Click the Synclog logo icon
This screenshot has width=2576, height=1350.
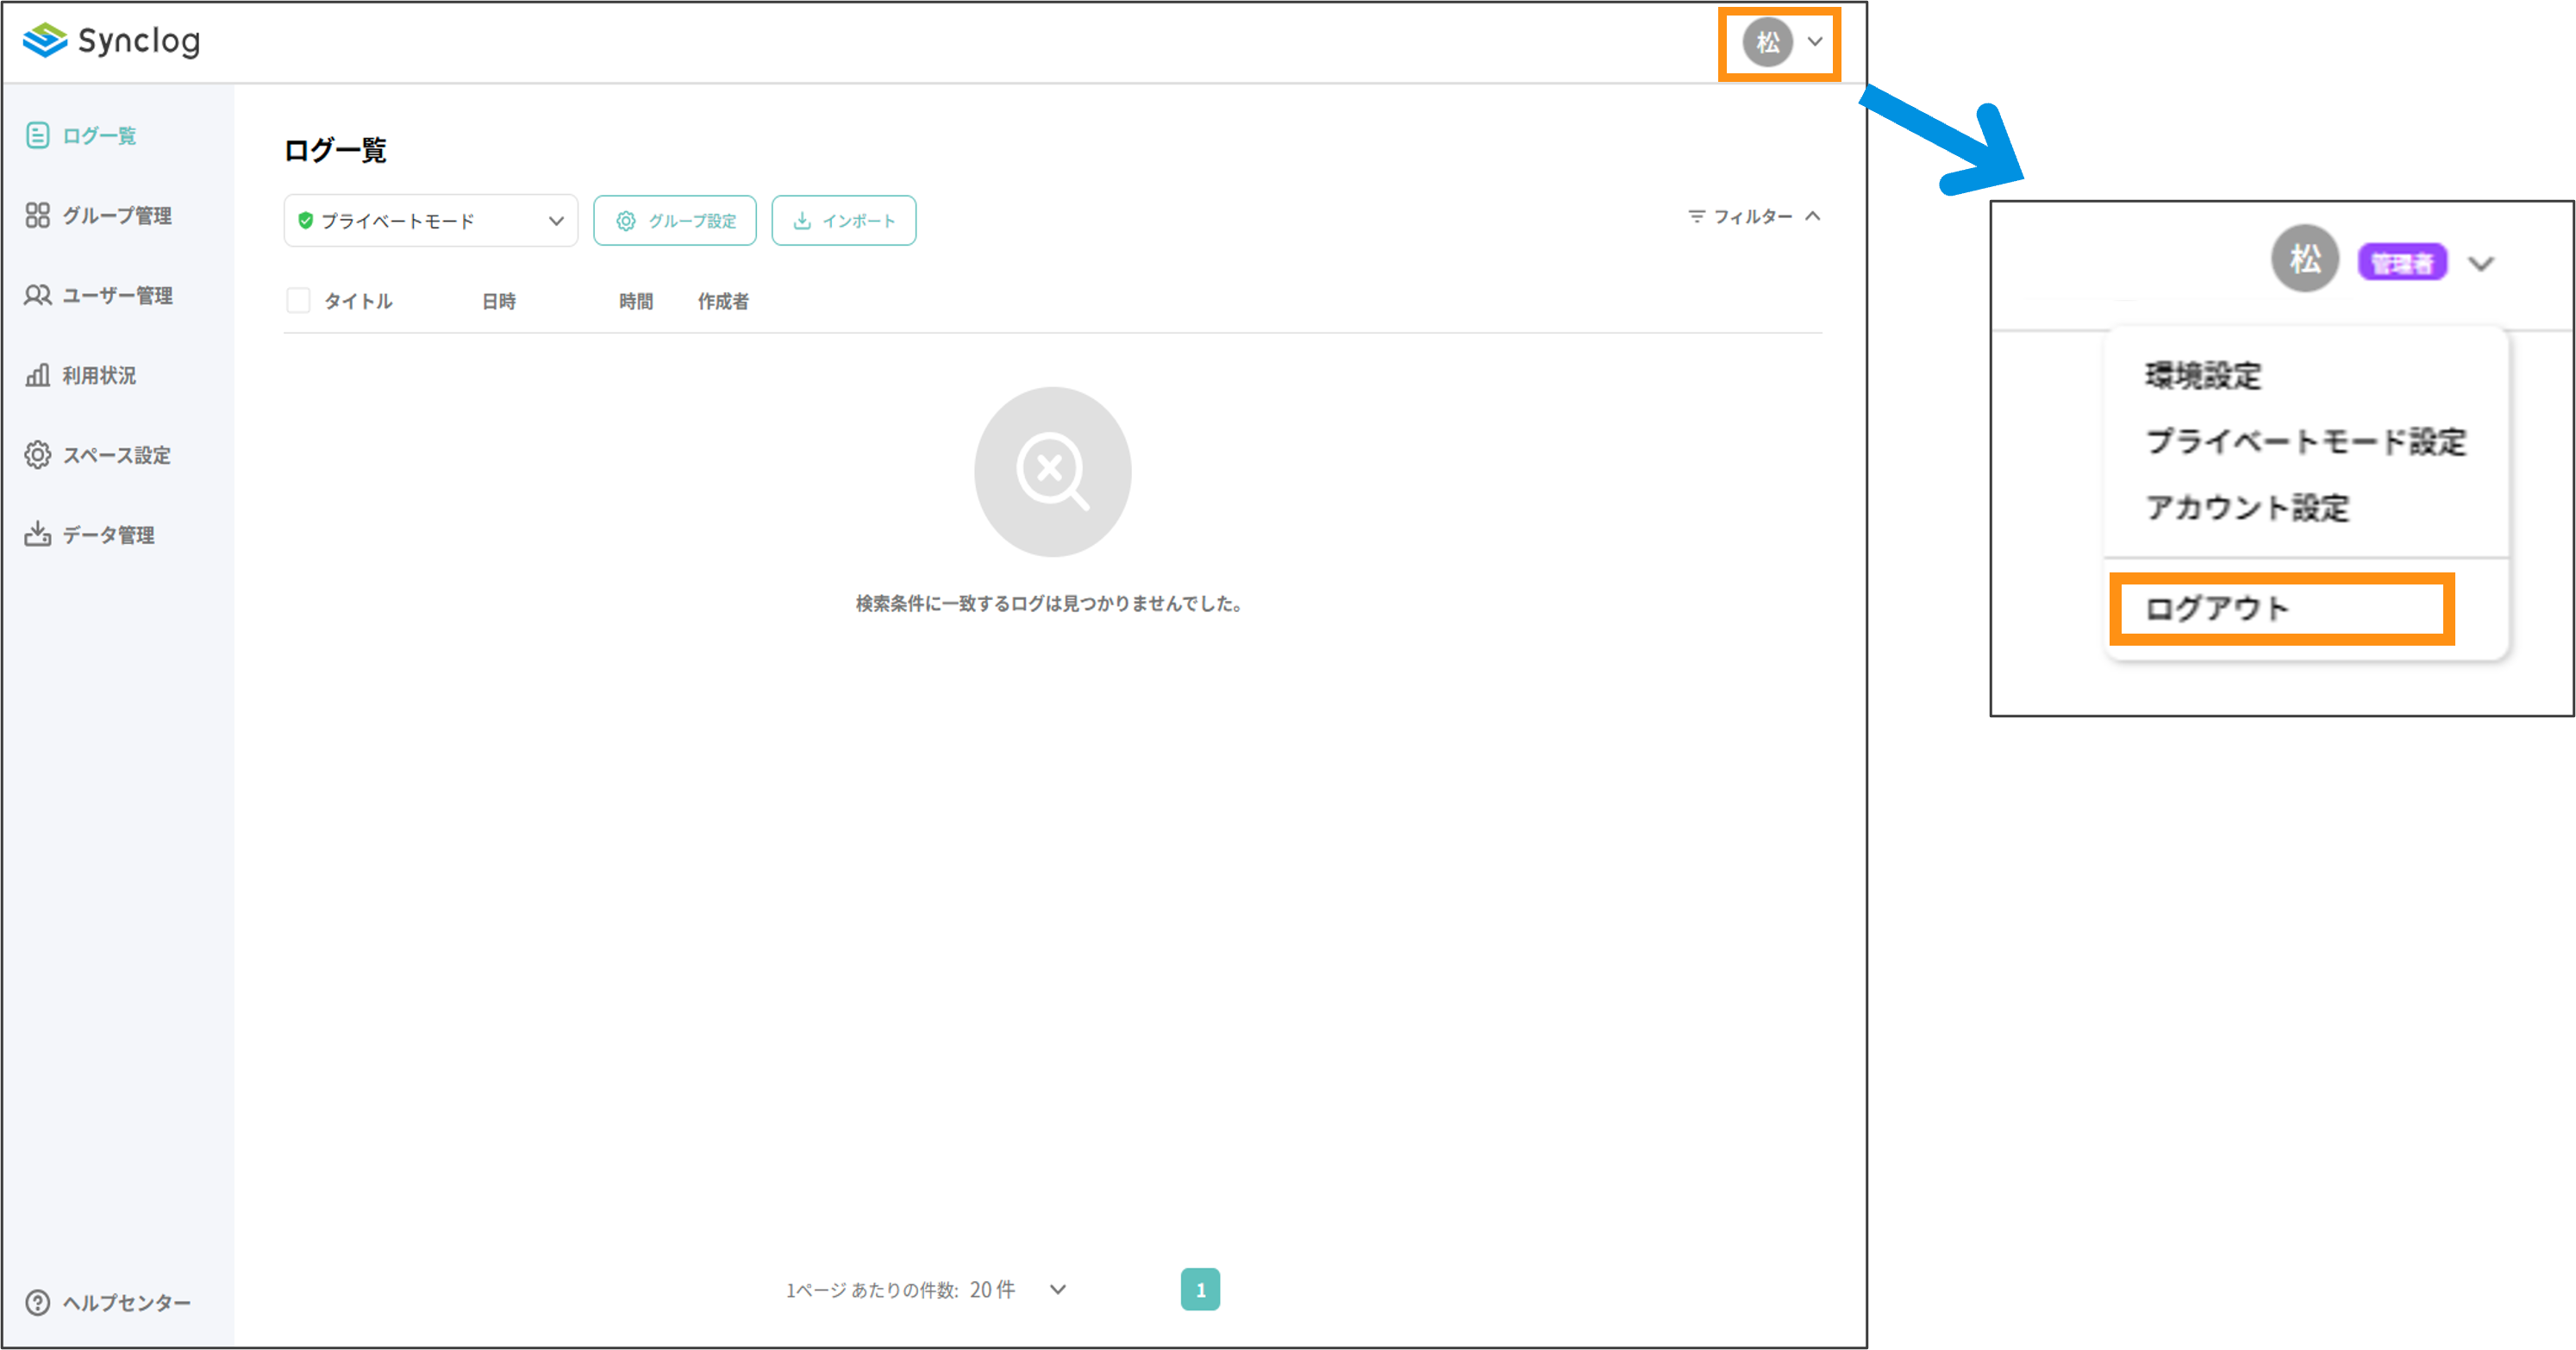pos(45,40)
